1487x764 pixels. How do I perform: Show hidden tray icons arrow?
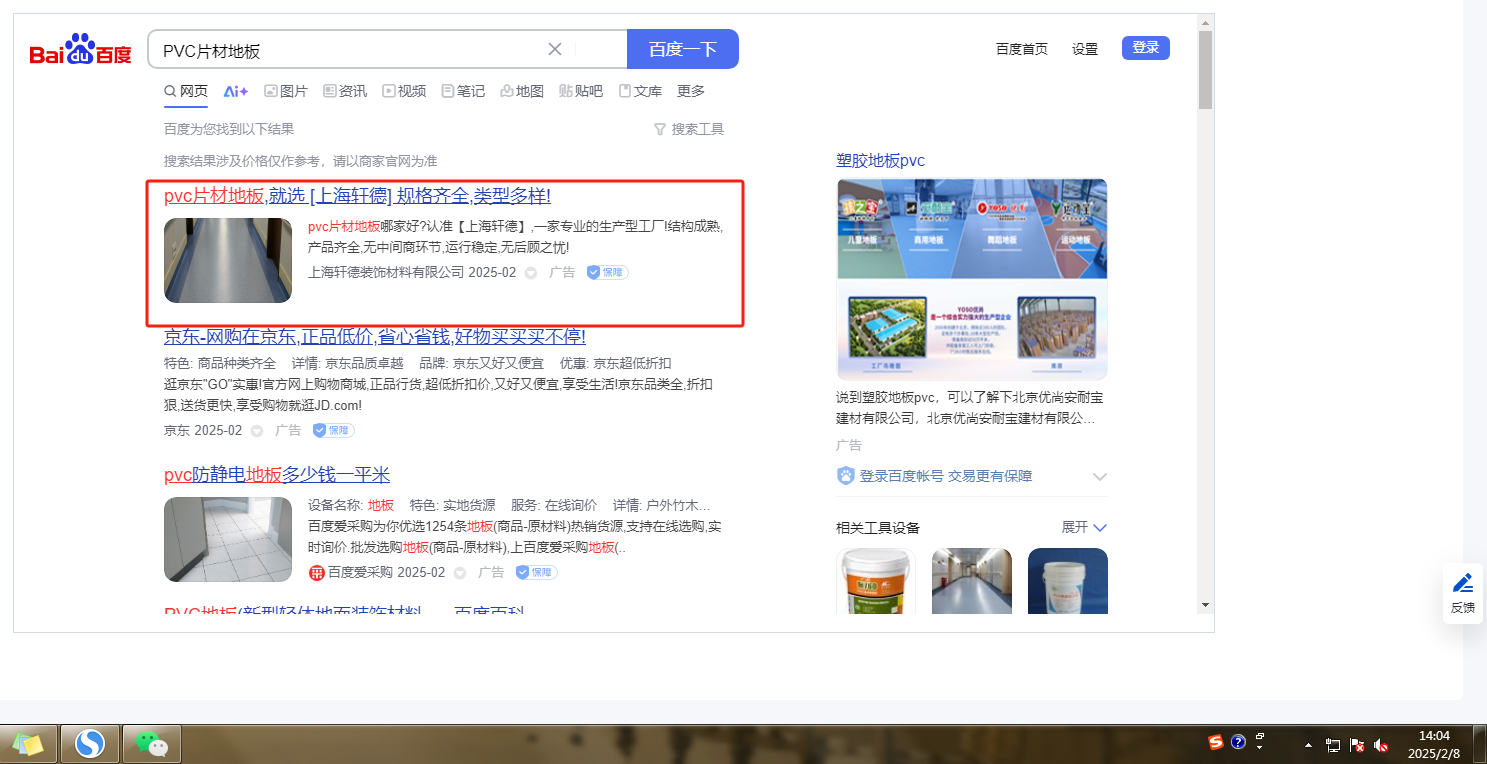coord(1308,745)
